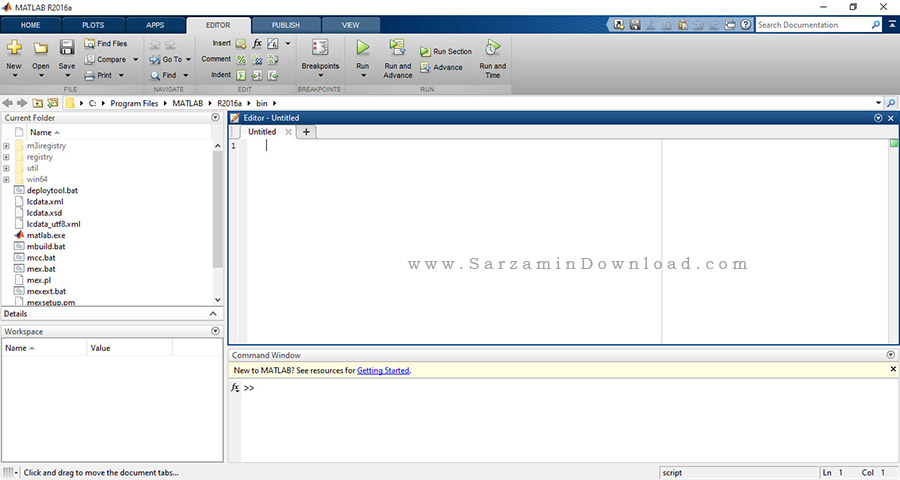Select the Untitled editor tab
Screen dimensions: 900x480
262,131
